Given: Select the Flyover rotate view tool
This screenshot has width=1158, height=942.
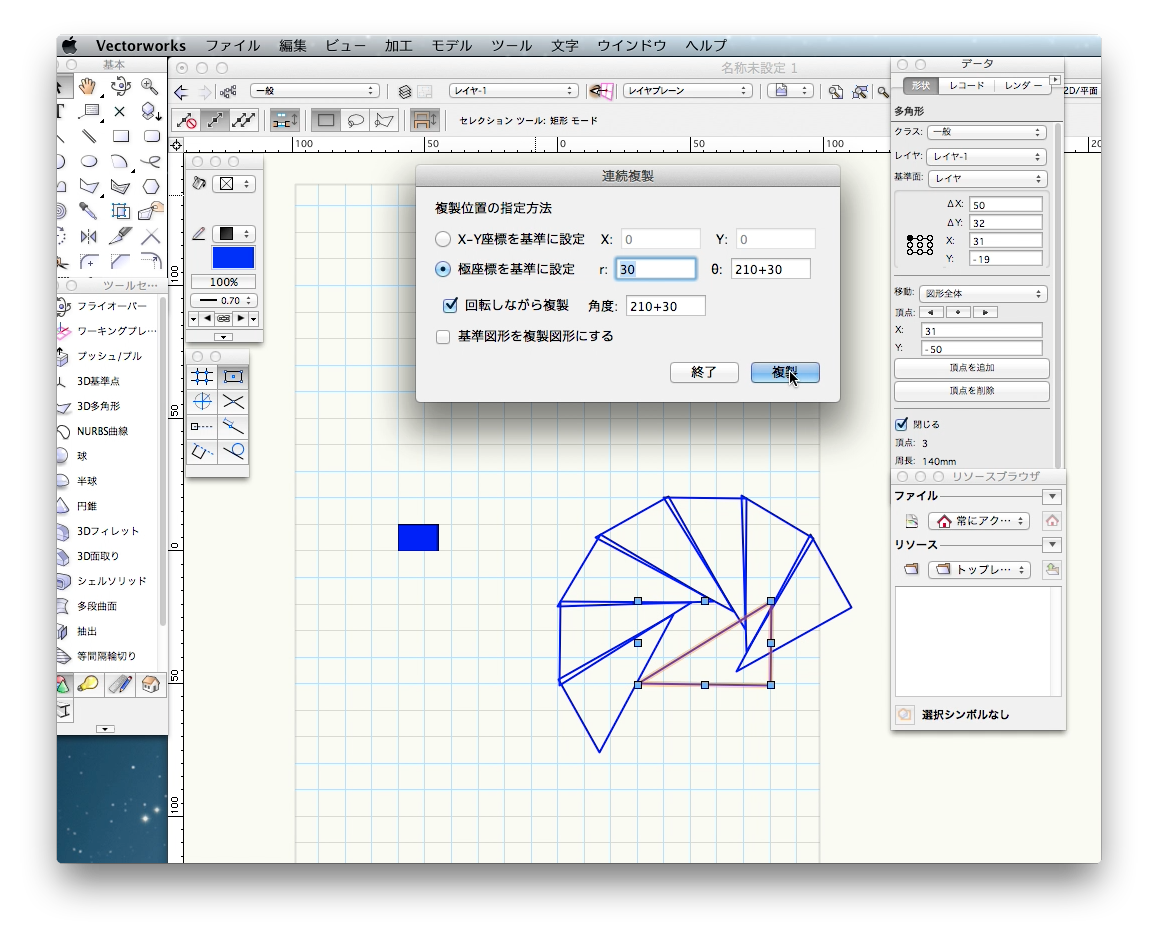Looking at the screenshot, I should tap(120, 86).
